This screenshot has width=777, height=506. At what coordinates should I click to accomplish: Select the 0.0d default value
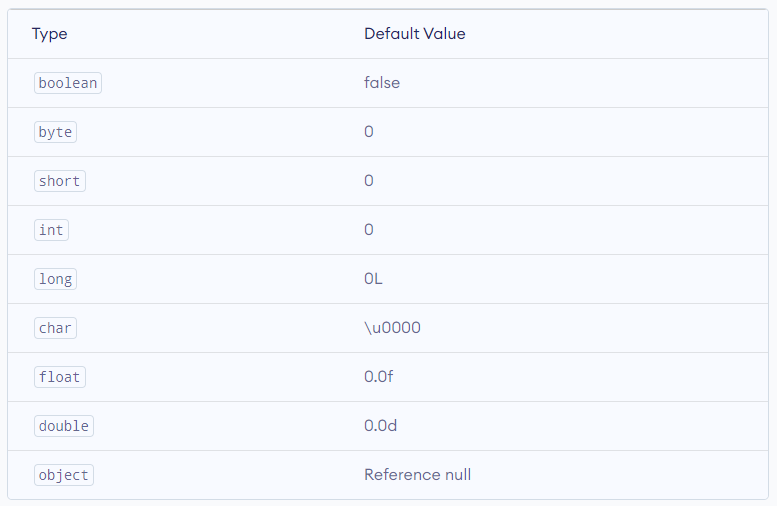click(381, 426)
